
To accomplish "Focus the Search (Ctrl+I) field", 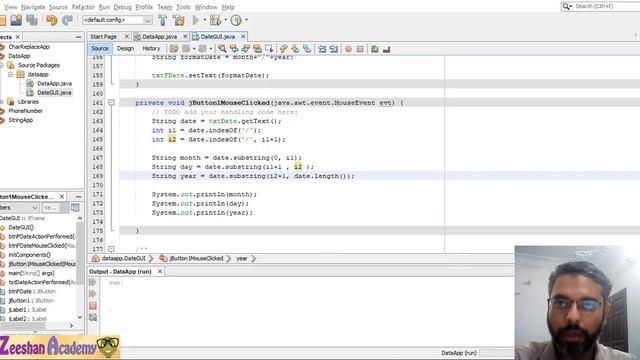I will (603, 6).
